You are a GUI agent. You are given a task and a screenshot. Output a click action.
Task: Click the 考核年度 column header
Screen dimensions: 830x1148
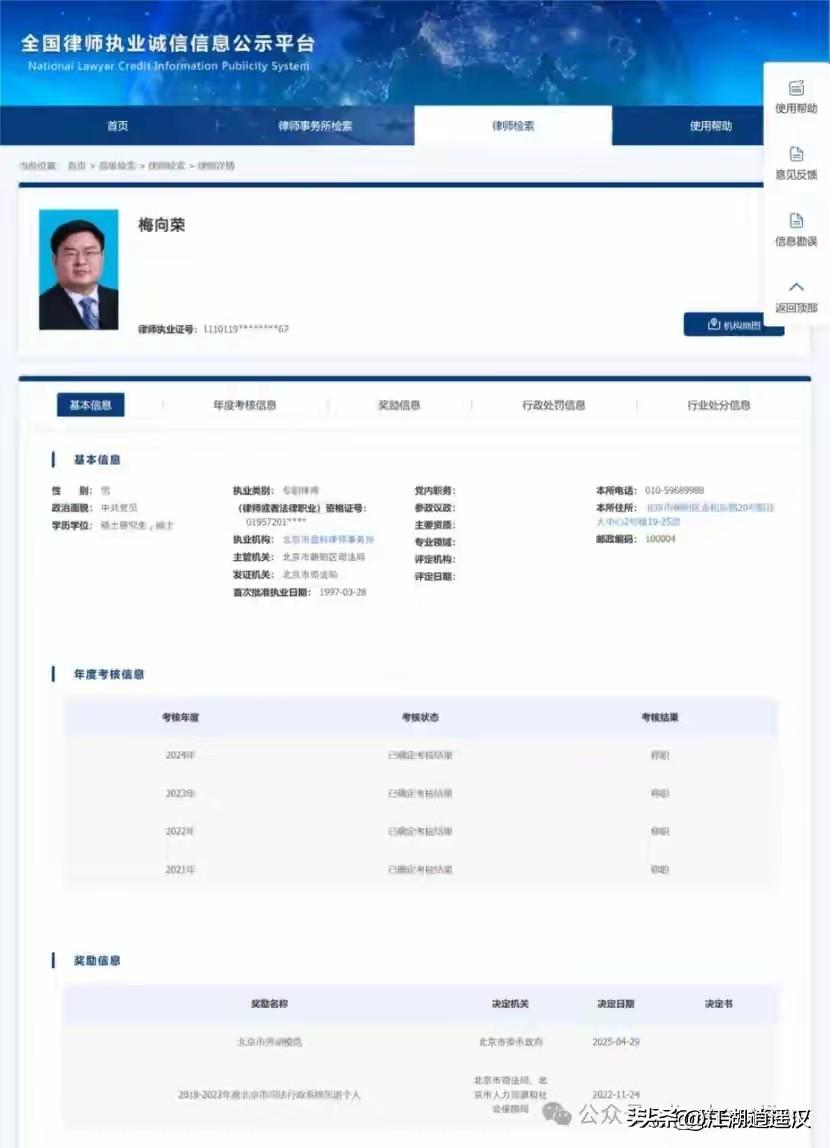click(180, 717)
